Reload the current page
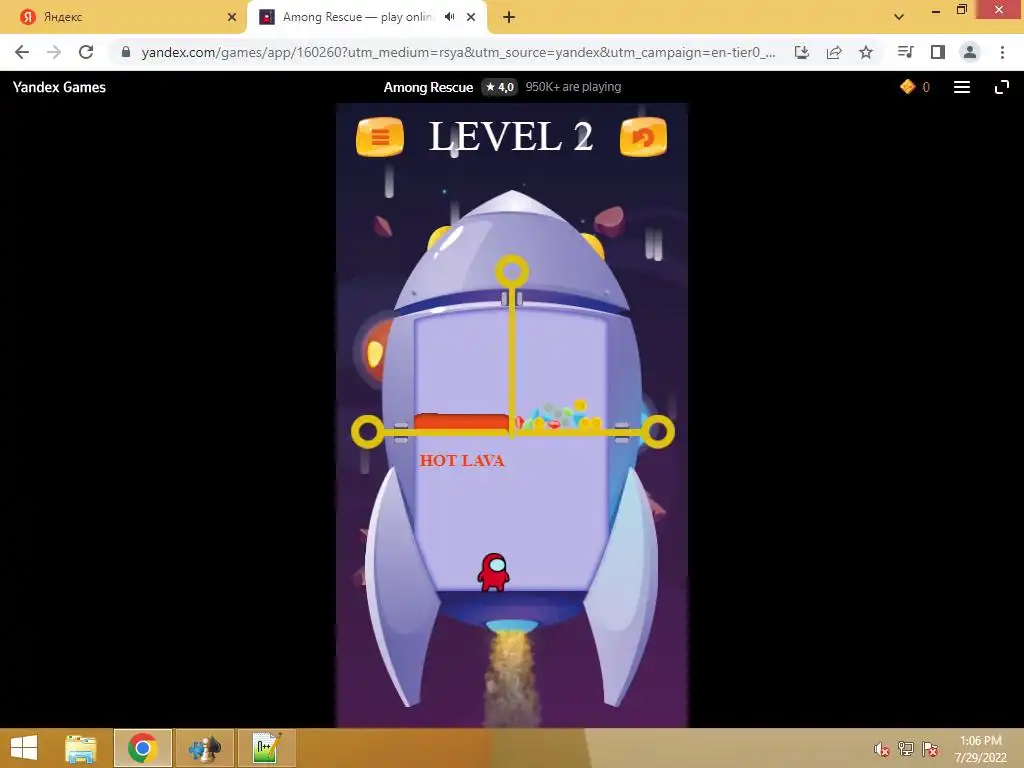Viewport: 1024px width, 768px height. (86, 52)
